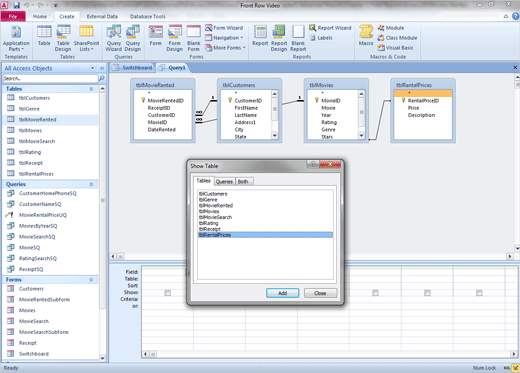Create a new Report

tap(260, 36)
